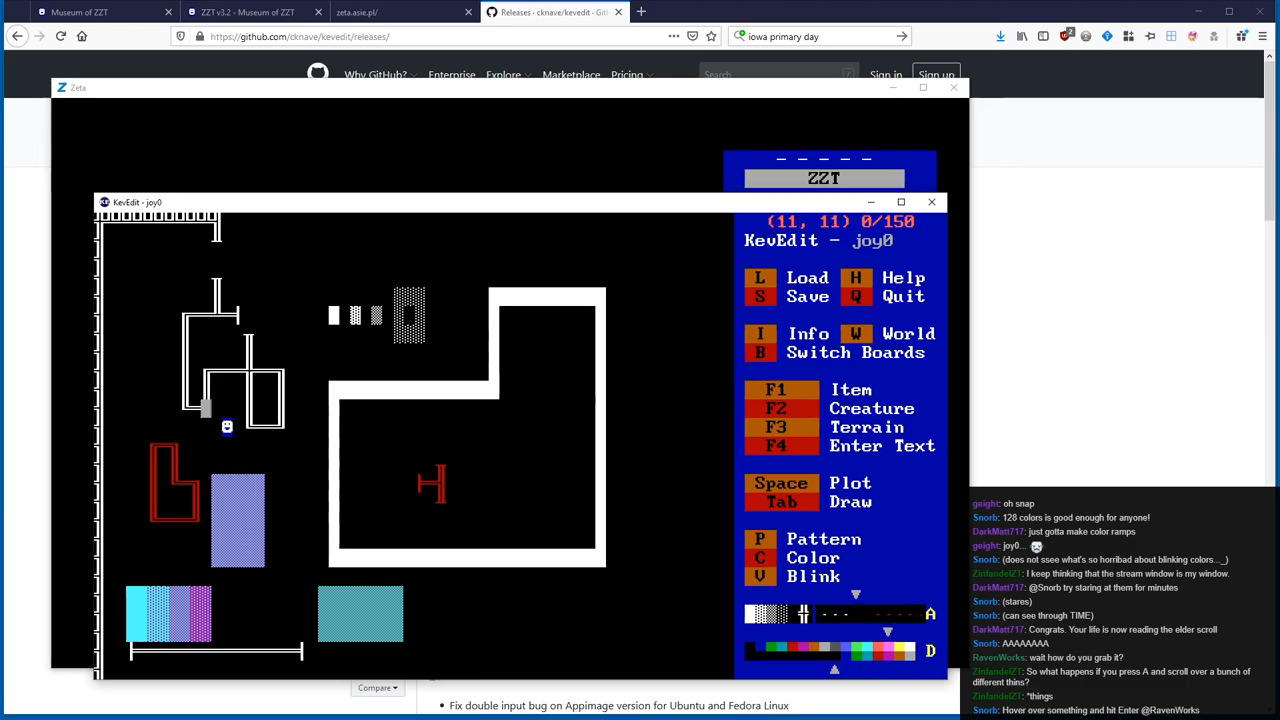The image size is (1280, 720).
Task: Select the solid white pattern block
Action: pyautogui.click(x=750, y=614)
